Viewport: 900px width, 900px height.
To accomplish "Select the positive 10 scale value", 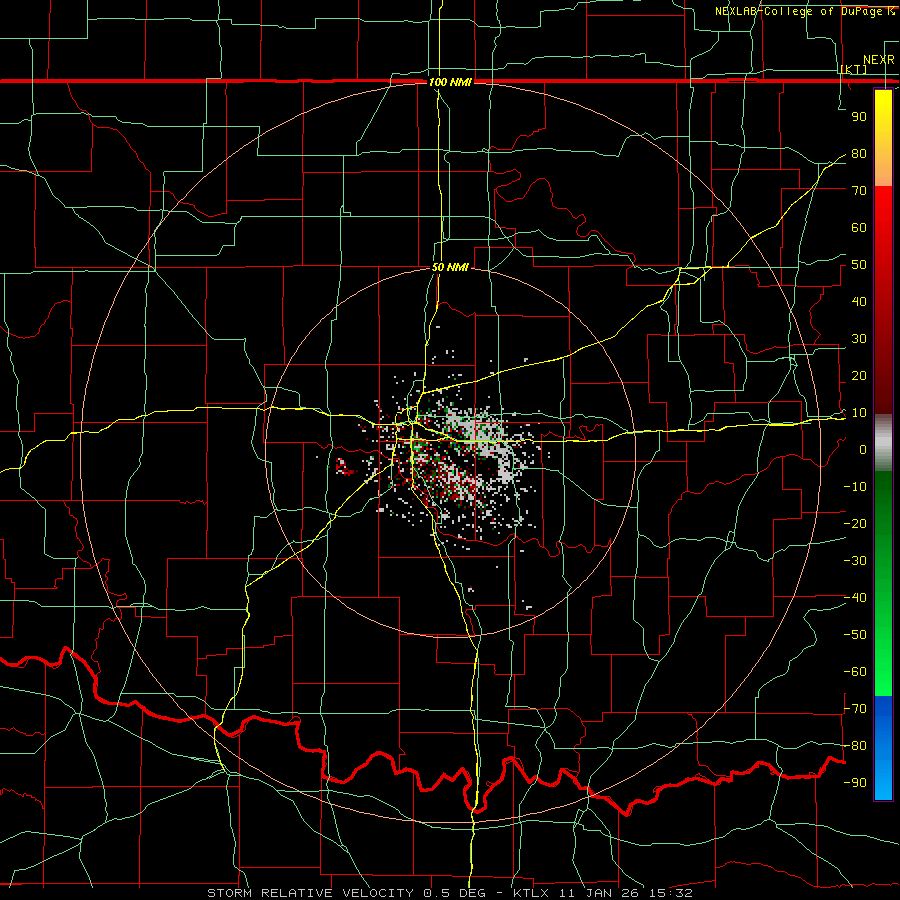I will tap(859, 413).
